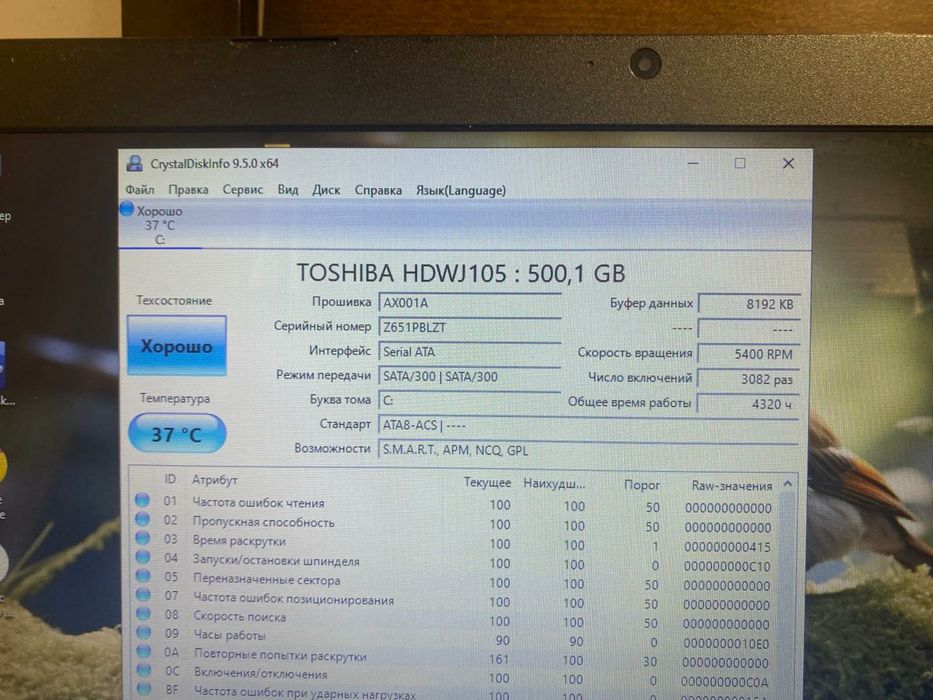Screen dimensions: 933x700
Task: Maximize the CrystalDiskInfo window
Action: (740, 163)
